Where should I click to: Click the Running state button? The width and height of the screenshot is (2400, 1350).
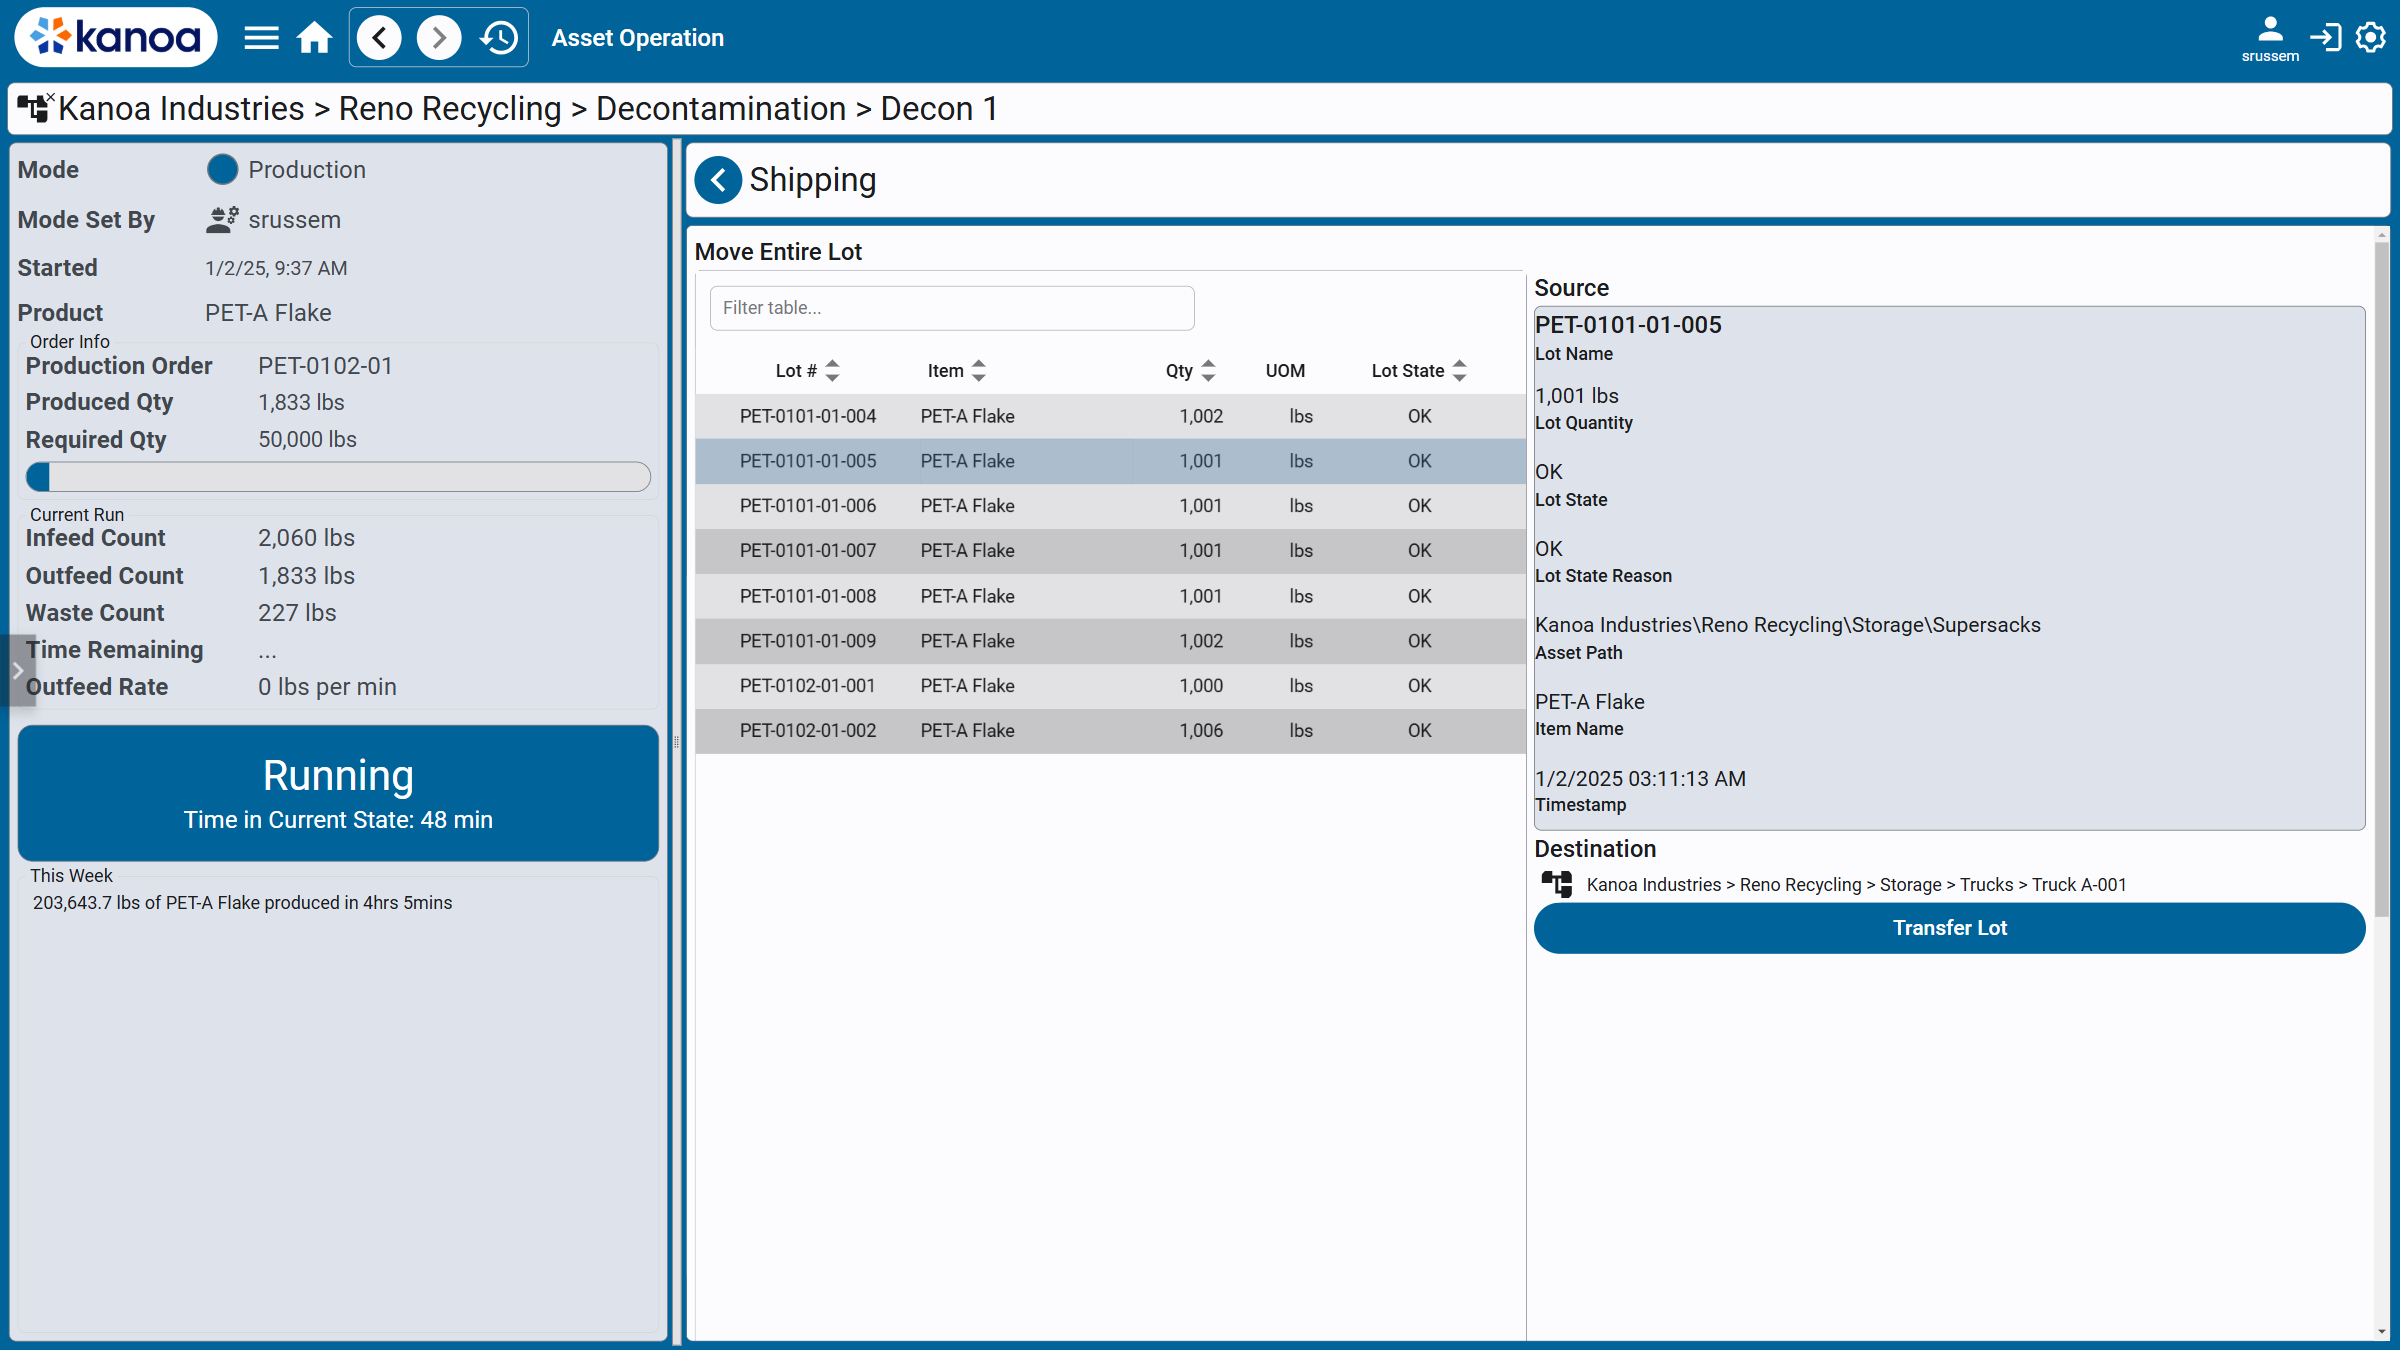338,793
